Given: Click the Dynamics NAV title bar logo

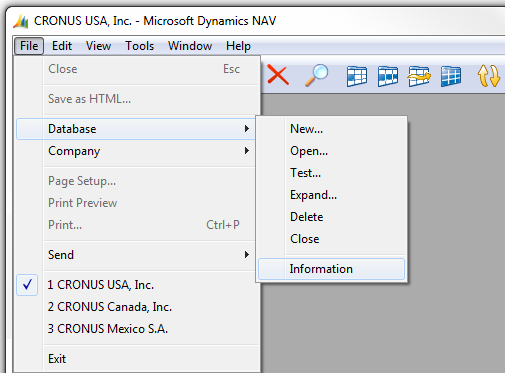Looking at the screenshot, I should click(x=21, y=21).
